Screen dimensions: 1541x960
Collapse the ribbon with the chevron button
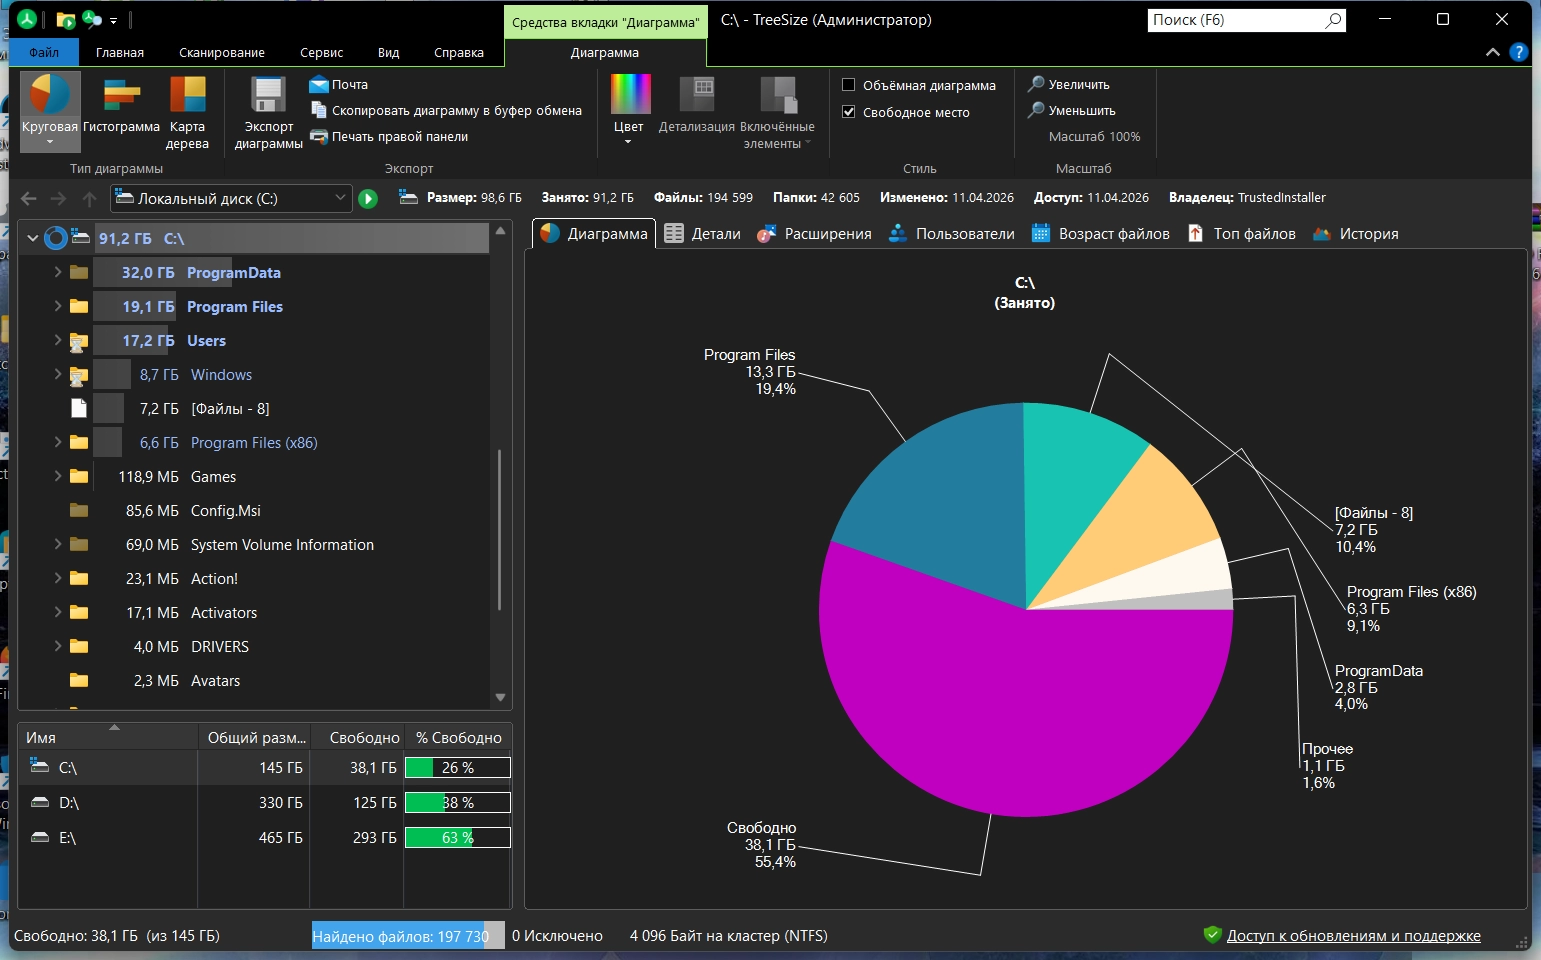tap(1492, 52)
